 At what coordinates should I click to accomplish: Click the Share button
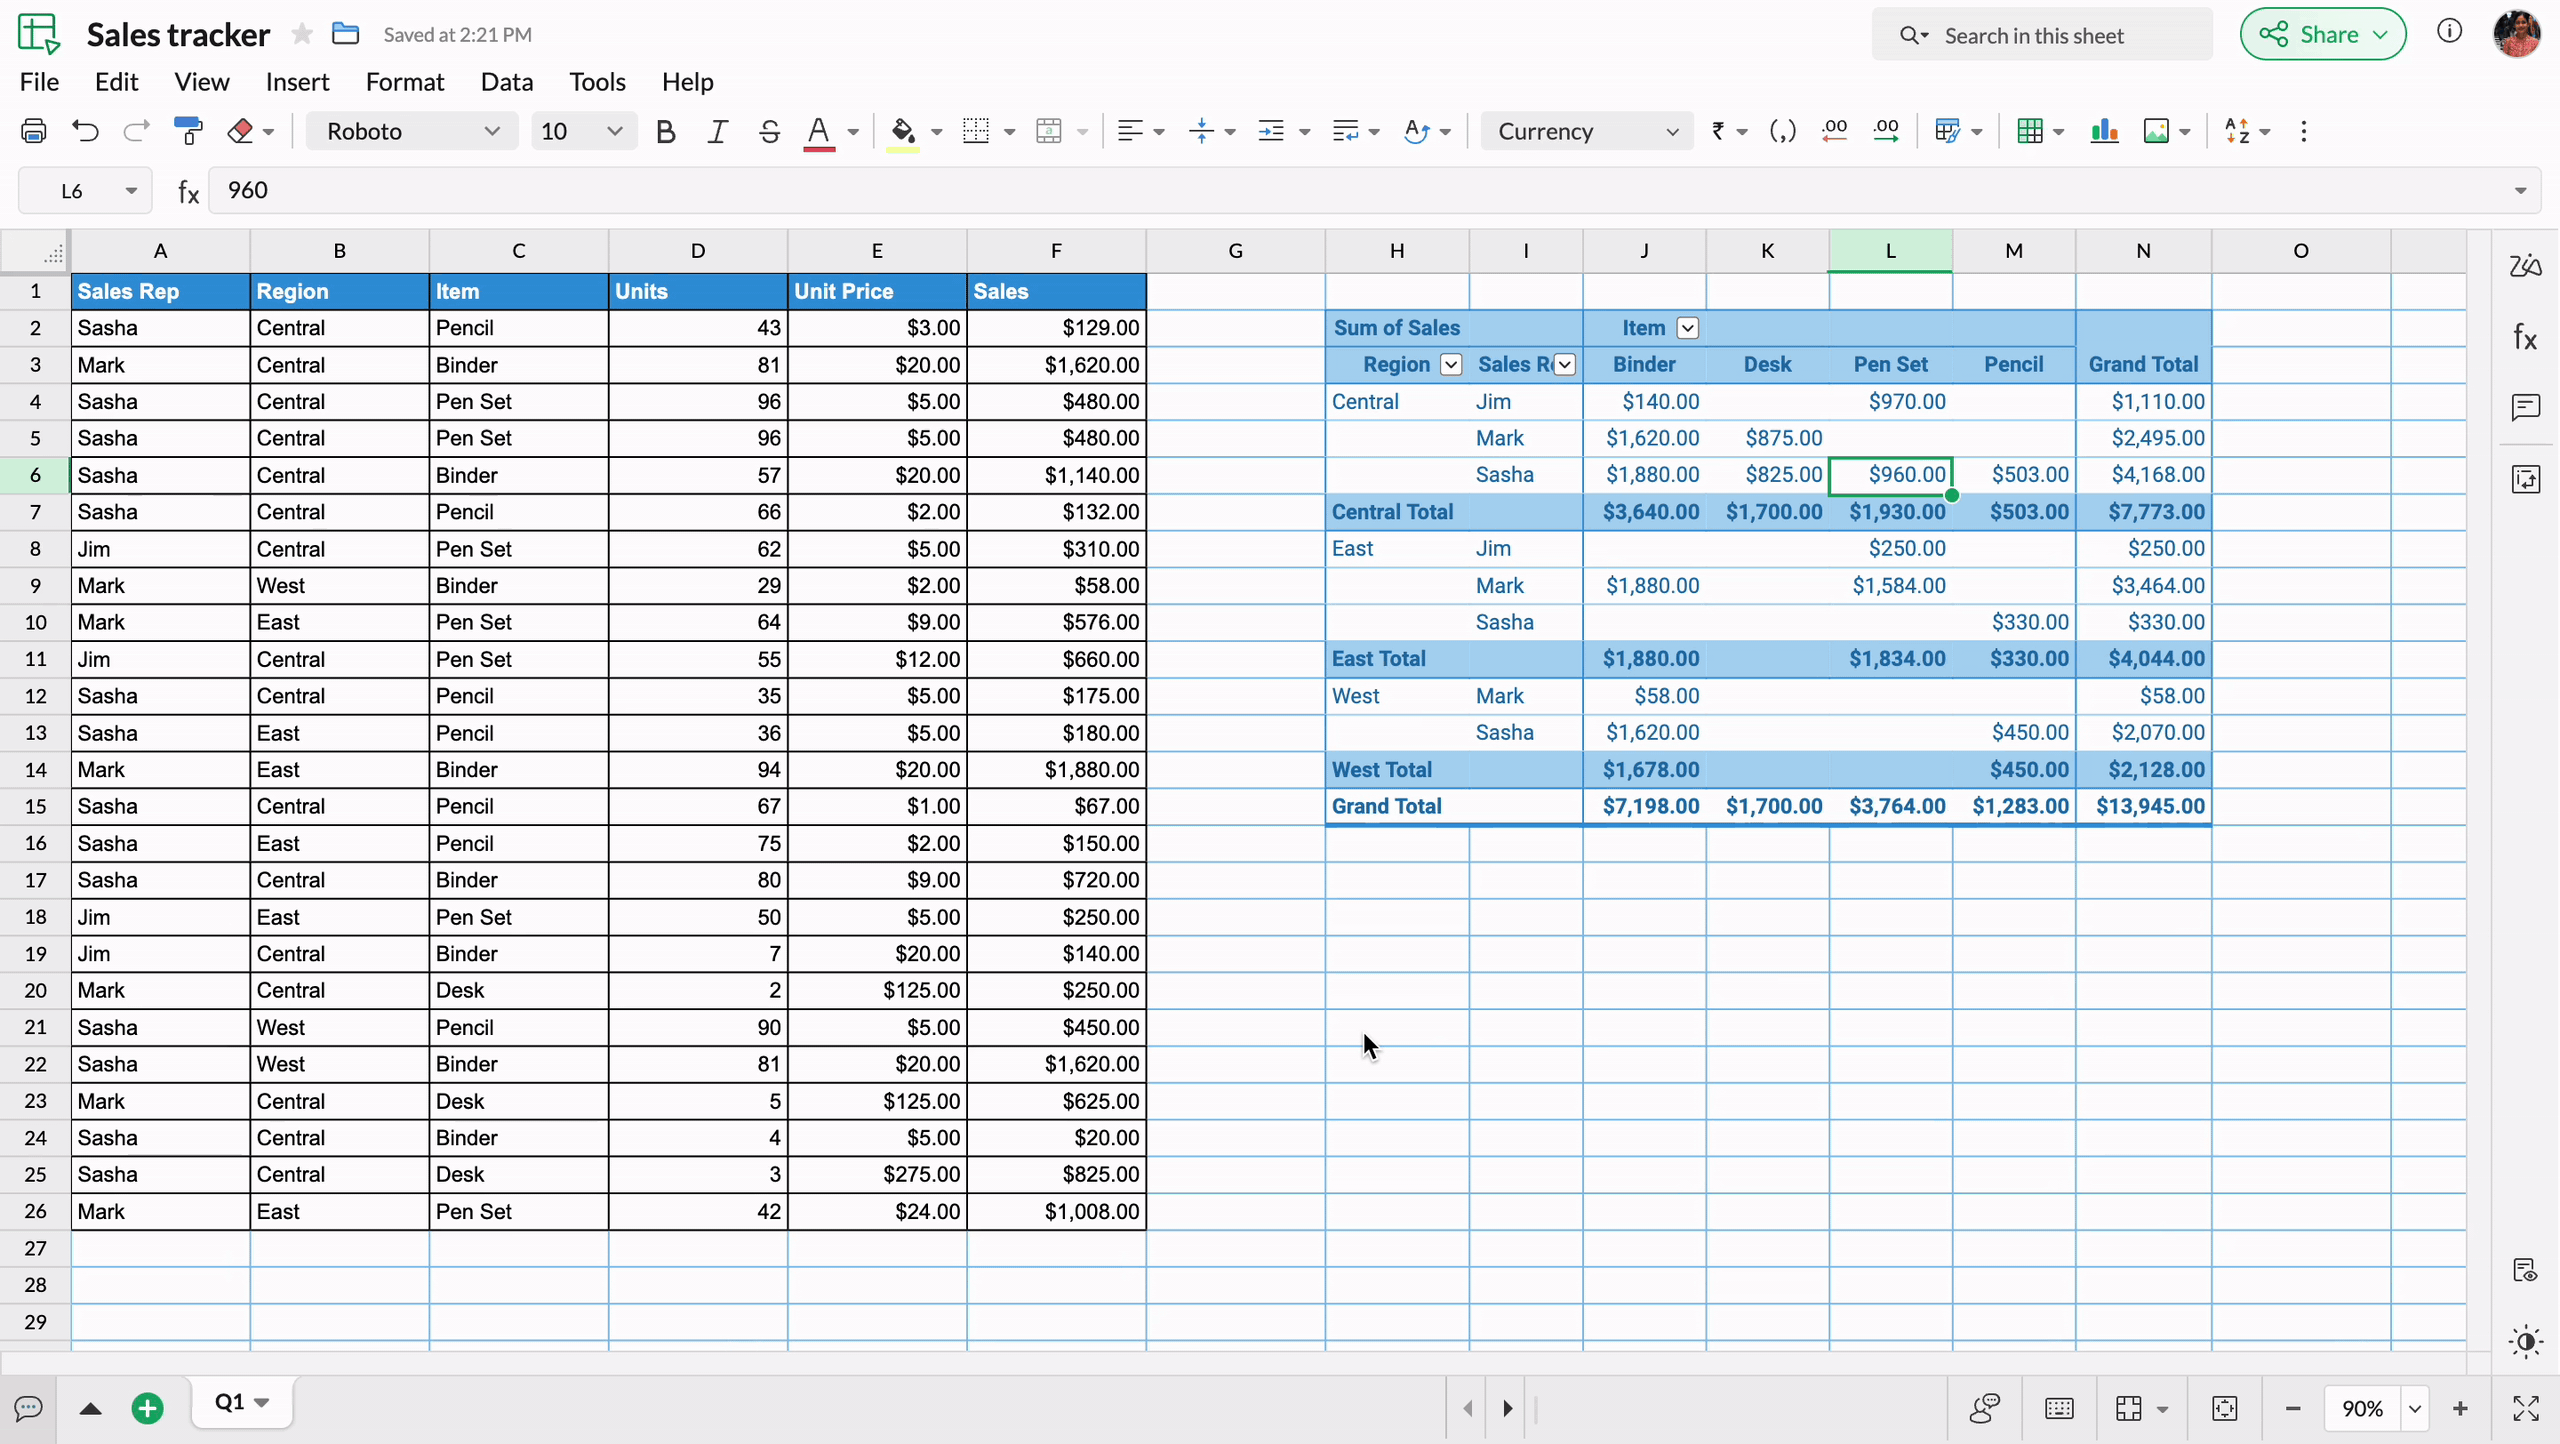coord(2322,34)
